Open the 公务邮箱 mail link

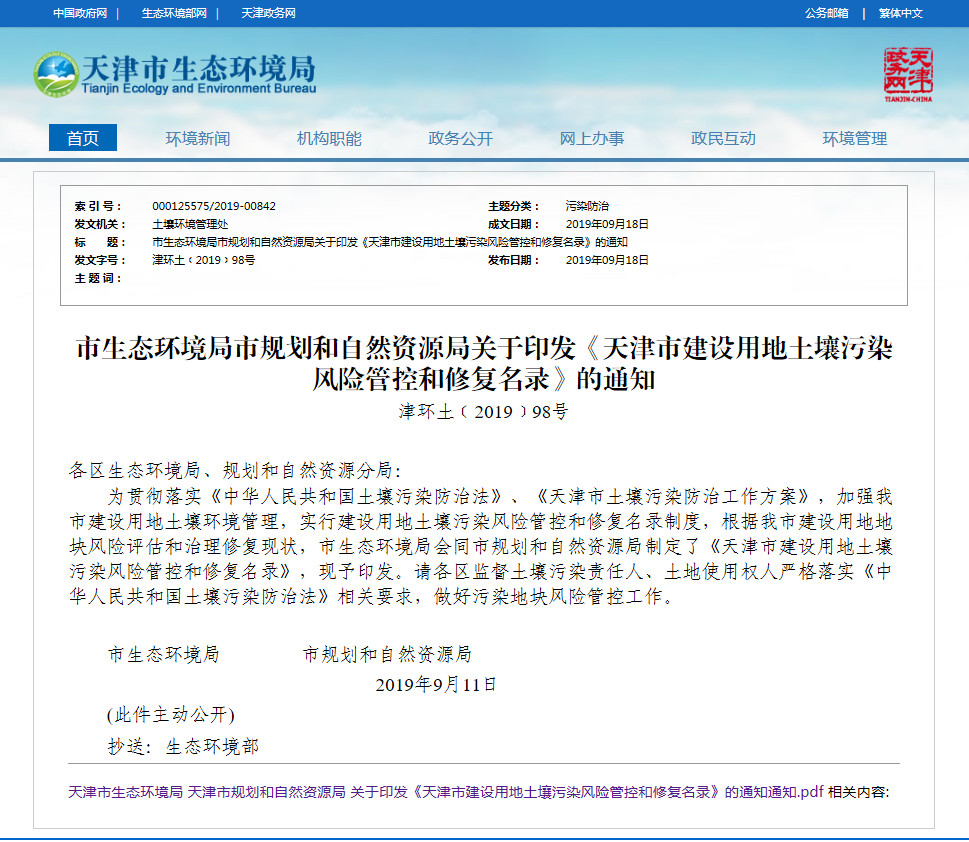coord(826,13)
